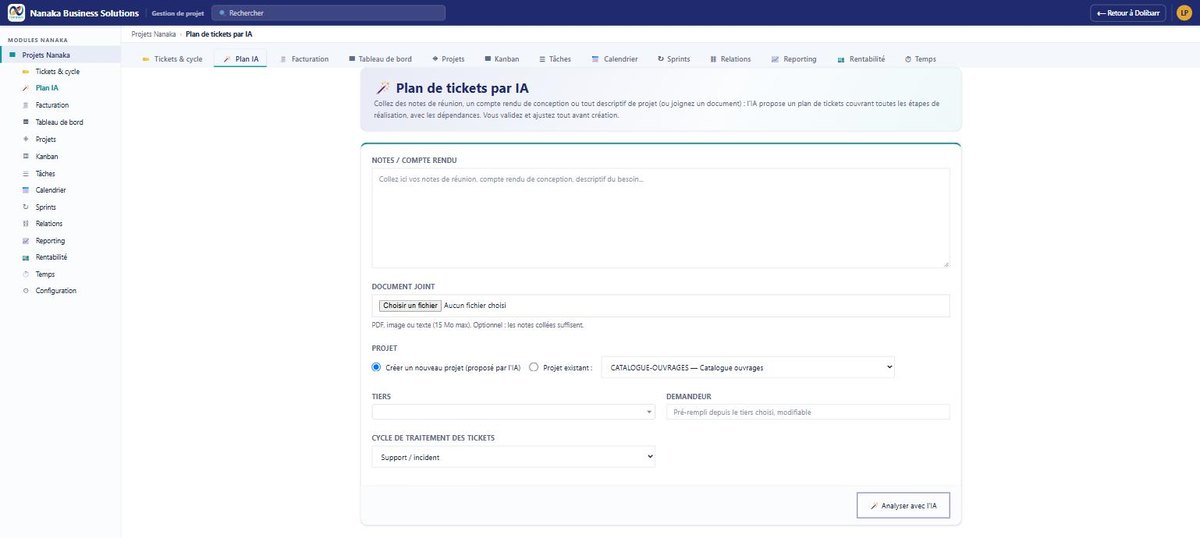1200x538 pixels.
Task: Click the Projets Nanaka module icon
Action: click(x=13, y=55)
